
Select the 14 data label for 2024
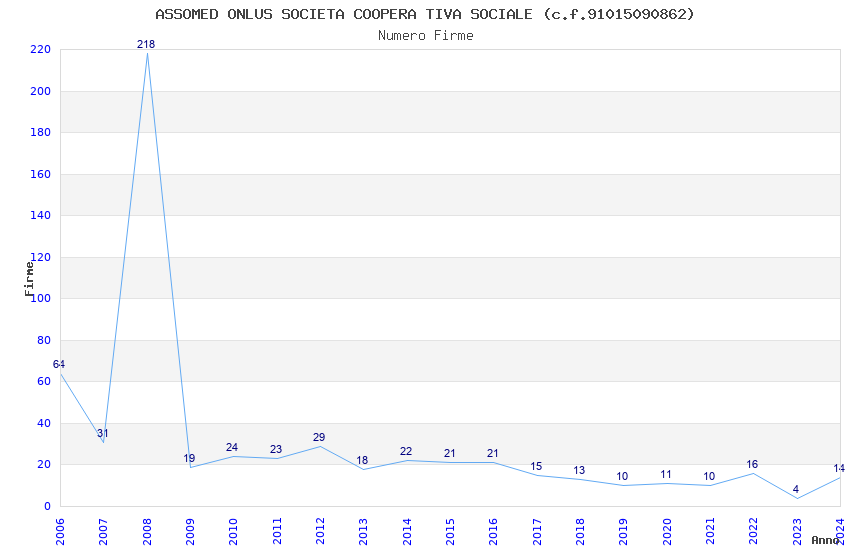point(839,468)
